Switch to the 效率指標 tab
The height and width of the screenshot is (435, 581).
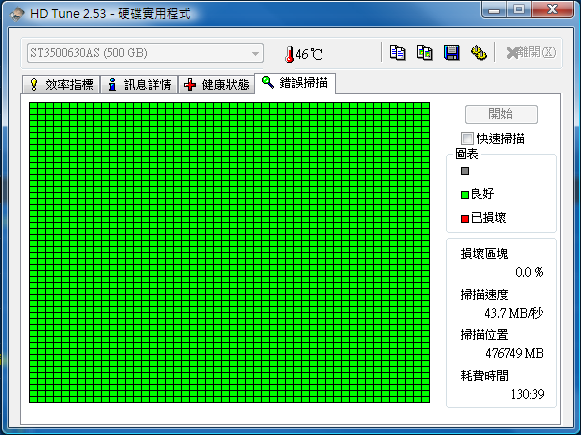click(x=61, y=84)
